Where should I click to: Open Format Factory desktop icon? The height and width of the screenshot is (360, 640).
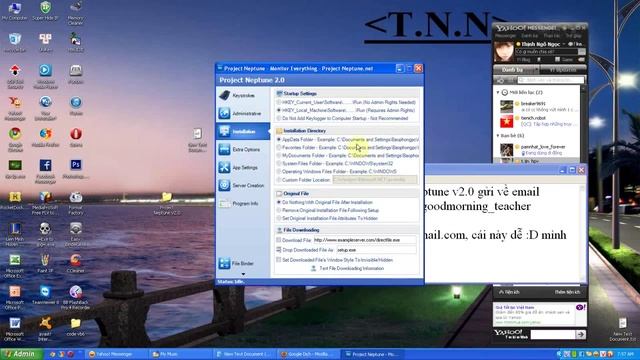76,203
